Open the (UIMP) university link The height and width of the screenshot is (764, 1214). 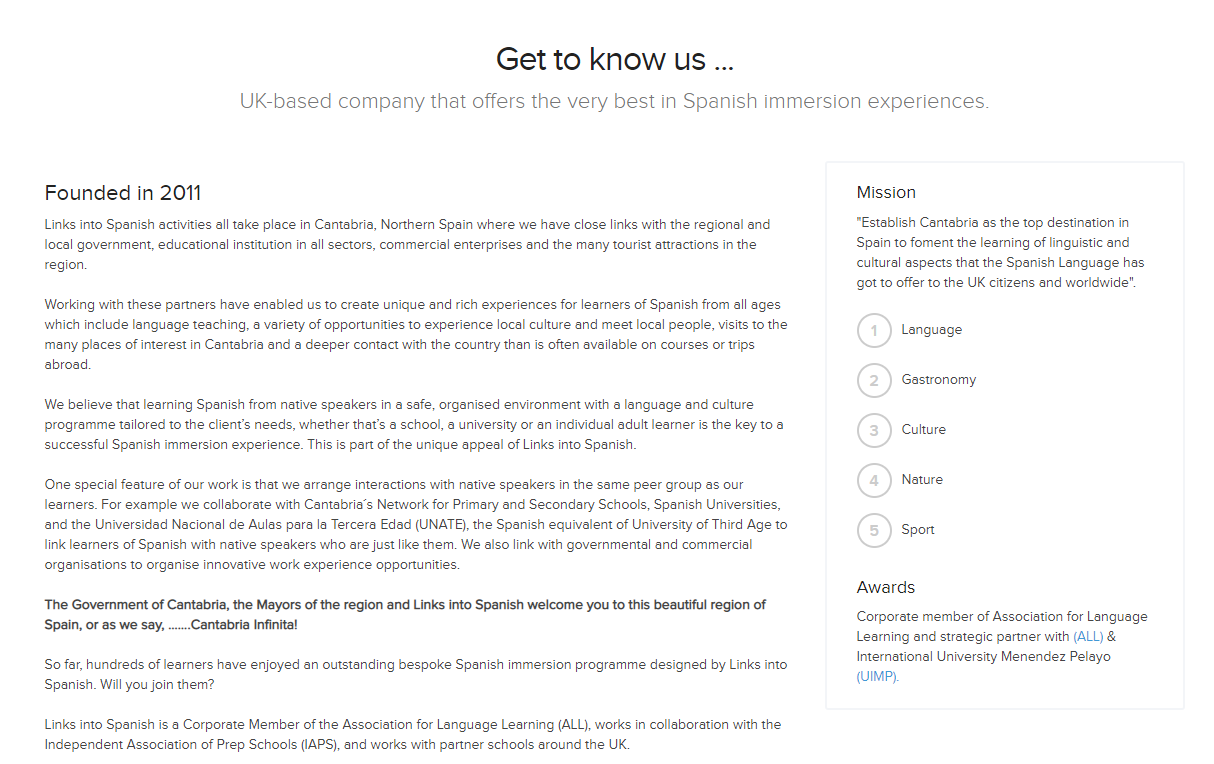point(877,677)
